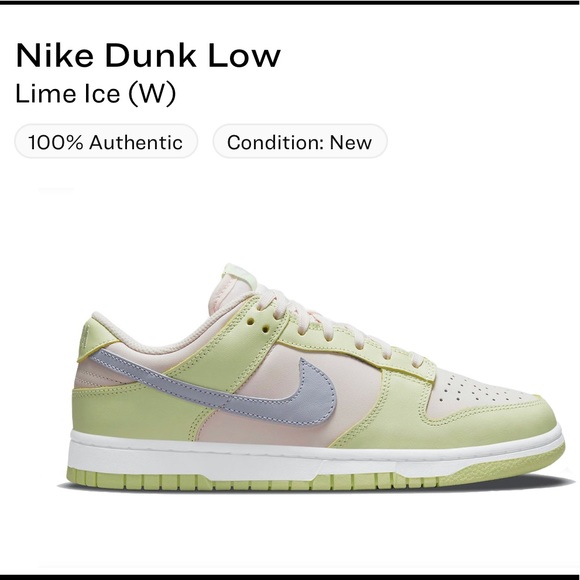The height and width of the screenshot is (580, 580).
Task: Tap the Condition: New badge
Action: coord(300,142)
